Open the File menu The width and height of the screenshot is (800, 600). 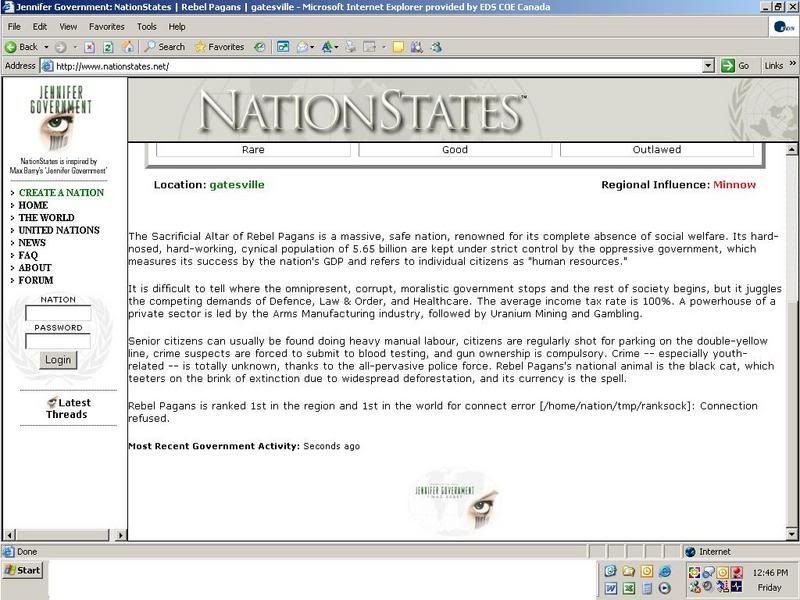[x=14, y=27]
